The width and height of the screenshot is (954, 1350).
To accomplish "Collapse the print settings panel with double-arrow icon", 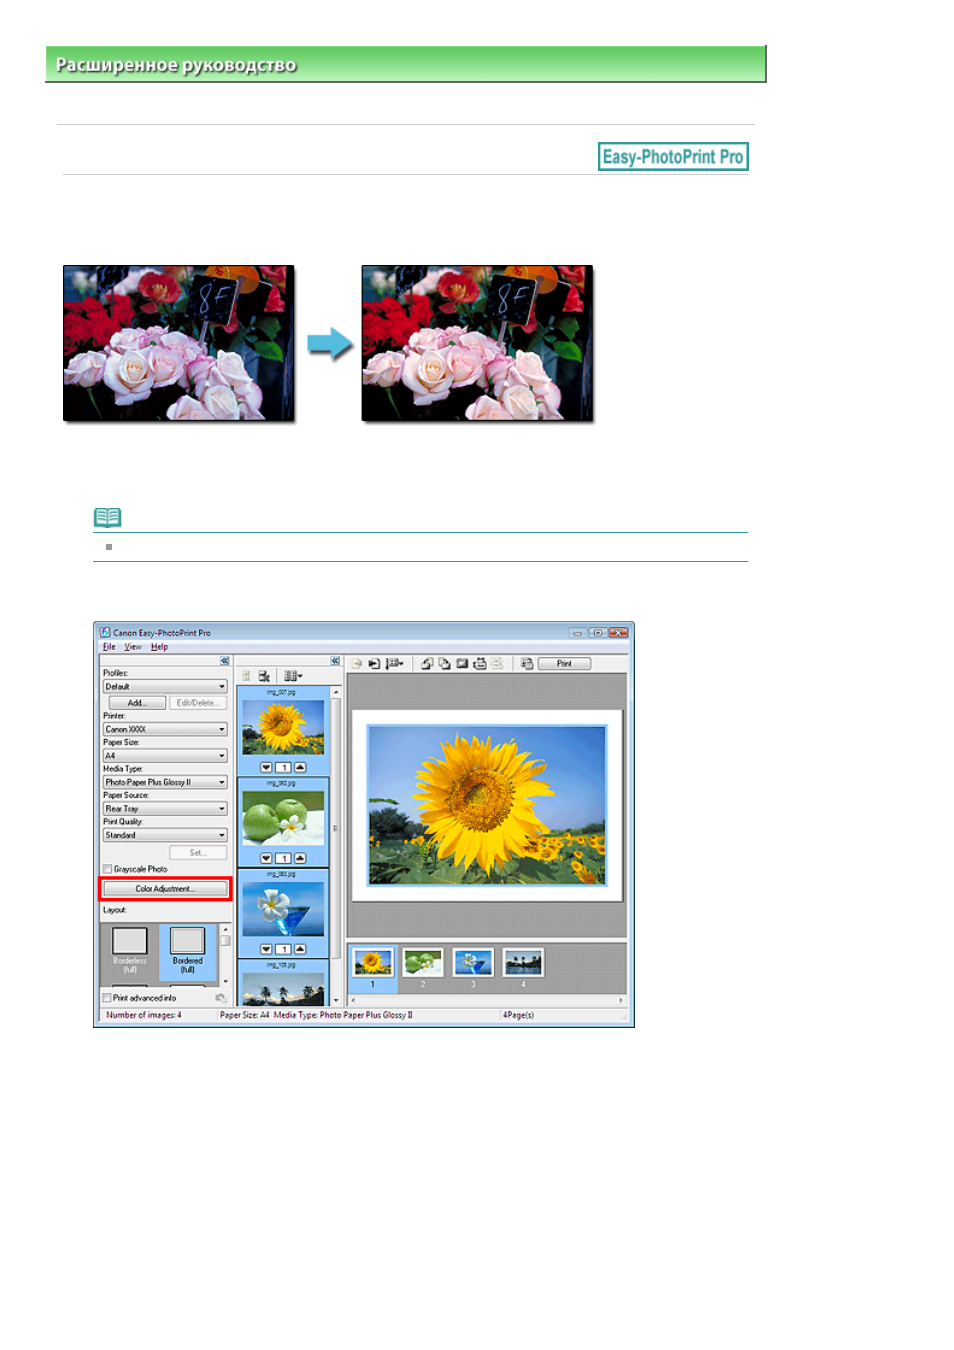I will click(225, 661).
